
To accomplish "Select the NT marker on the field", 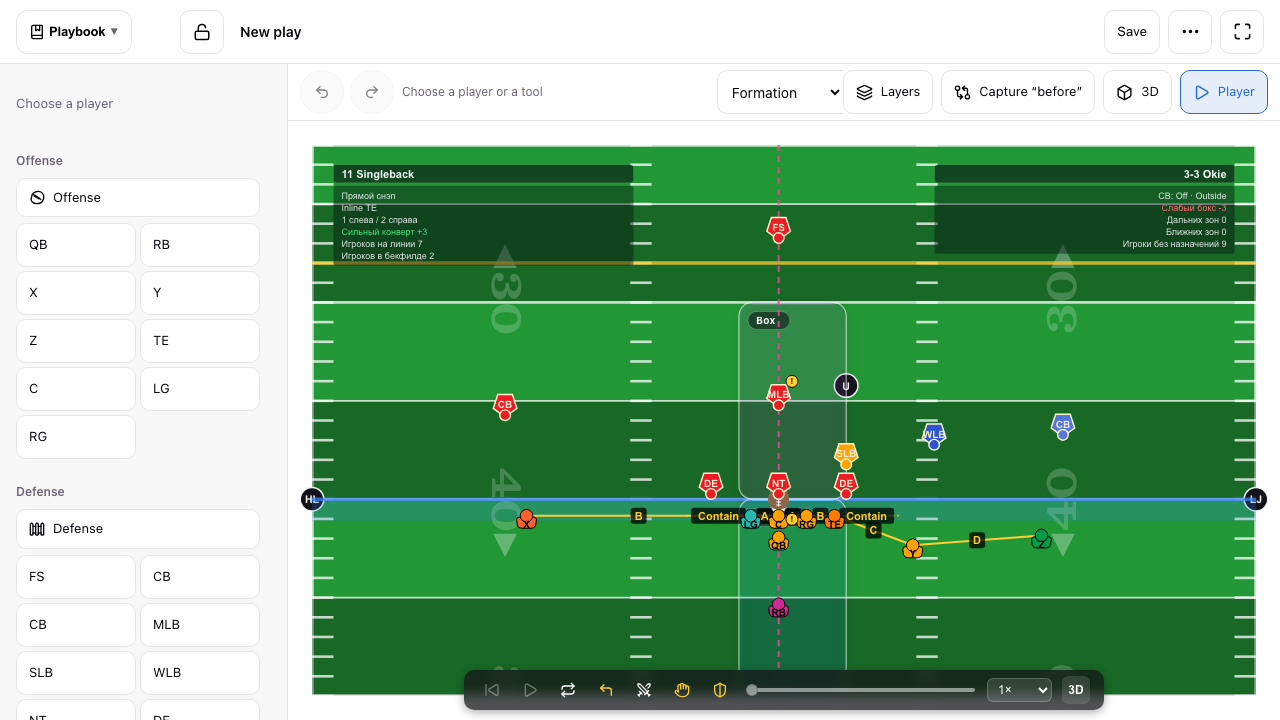I will [778, 485].
